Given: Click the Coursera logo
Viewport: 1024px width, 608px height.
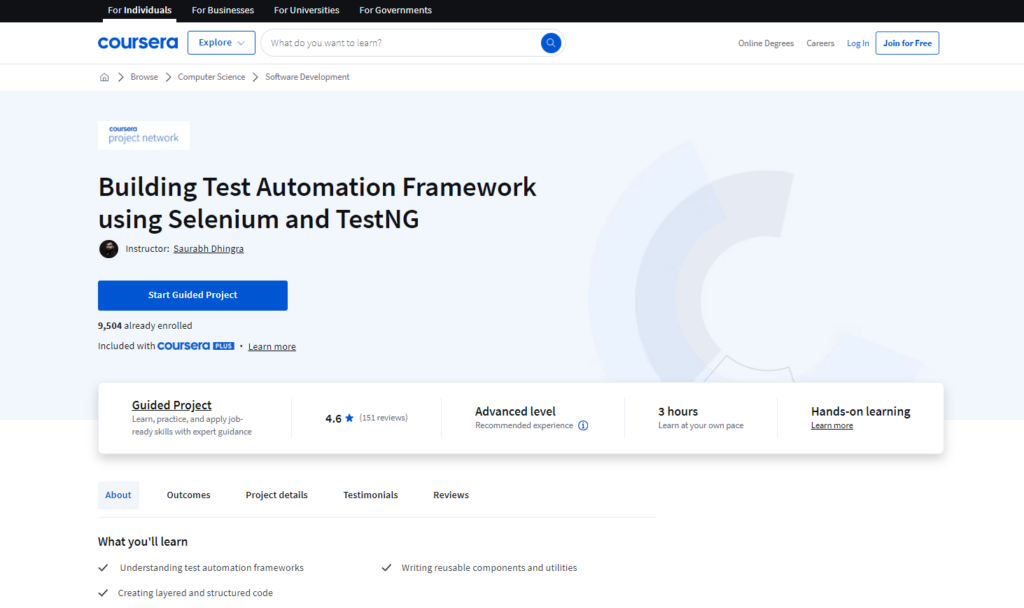Looking at the screenshot, I should click(138, 43).
